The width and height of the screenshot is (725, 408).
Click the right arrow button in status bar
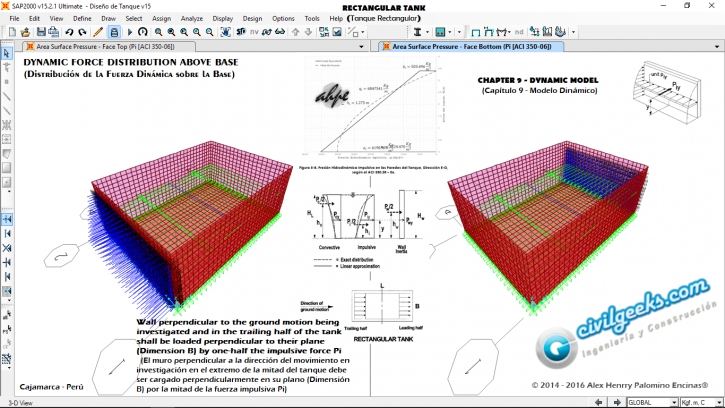coord(617,402)
